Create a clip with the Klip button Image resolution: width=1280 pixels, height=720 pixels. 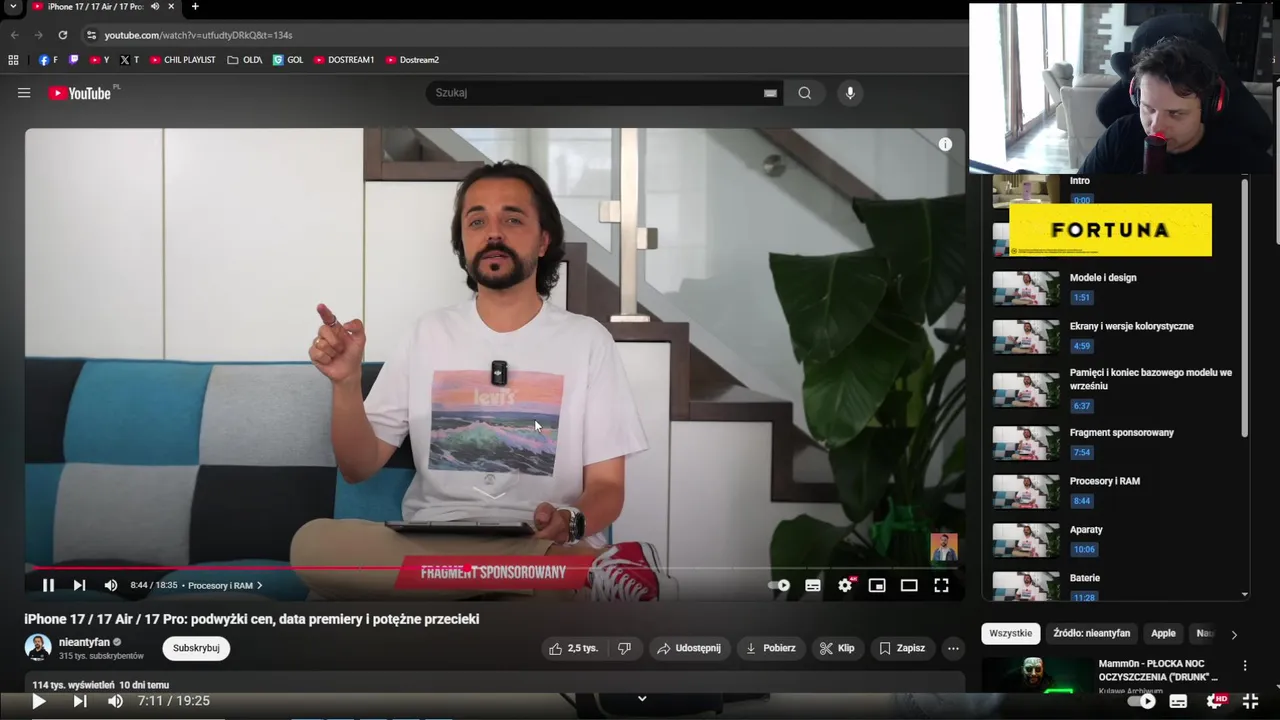[837, 648]
